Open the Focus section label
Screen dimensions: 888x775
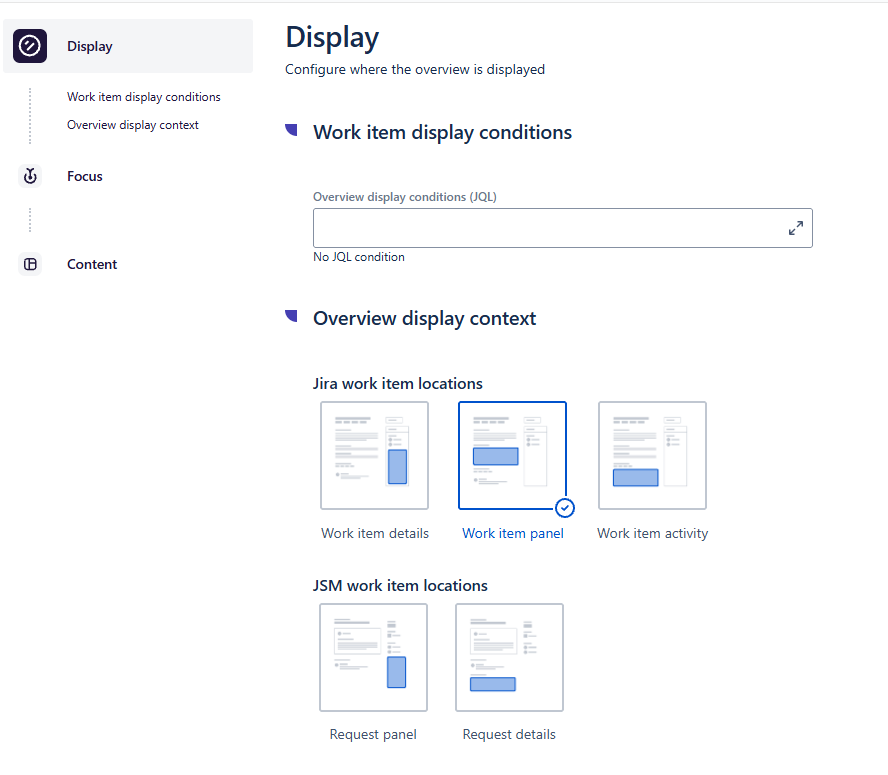tap(85, 176)
